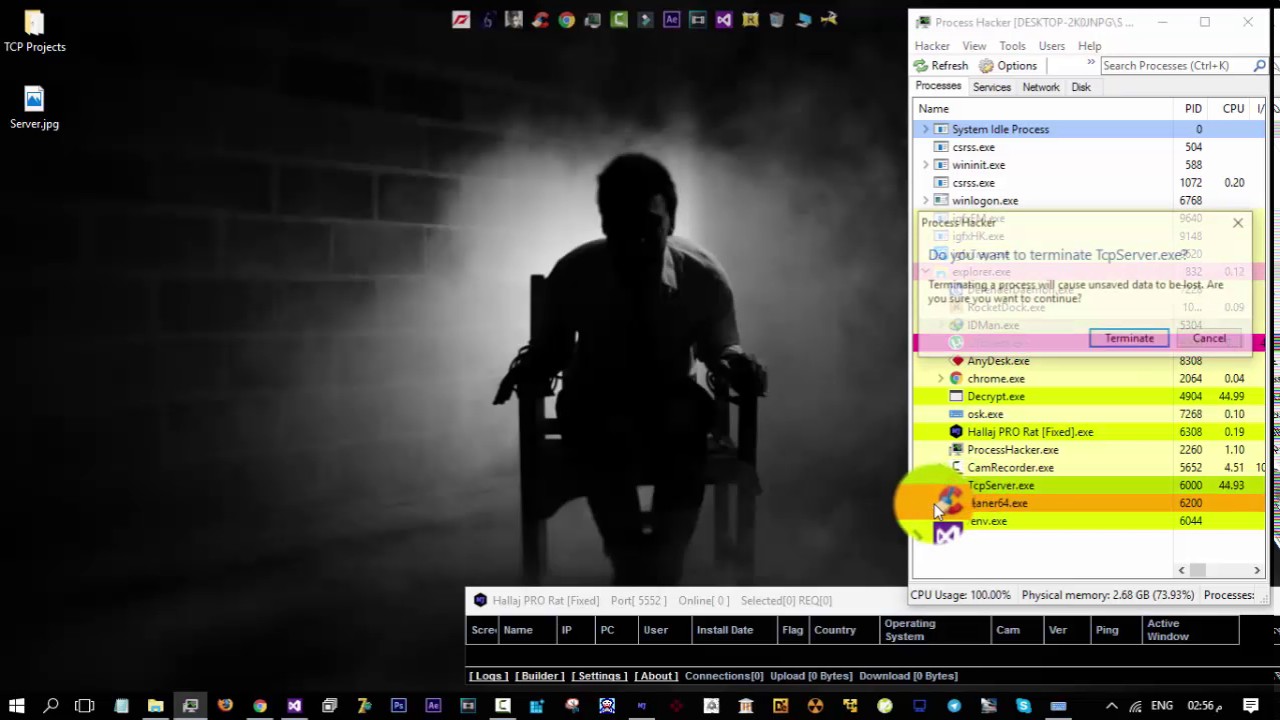Select the AnyDesk.exe process row
Image resolution: width=1280 pixels, height=720 pixels.
[1089, 361]
